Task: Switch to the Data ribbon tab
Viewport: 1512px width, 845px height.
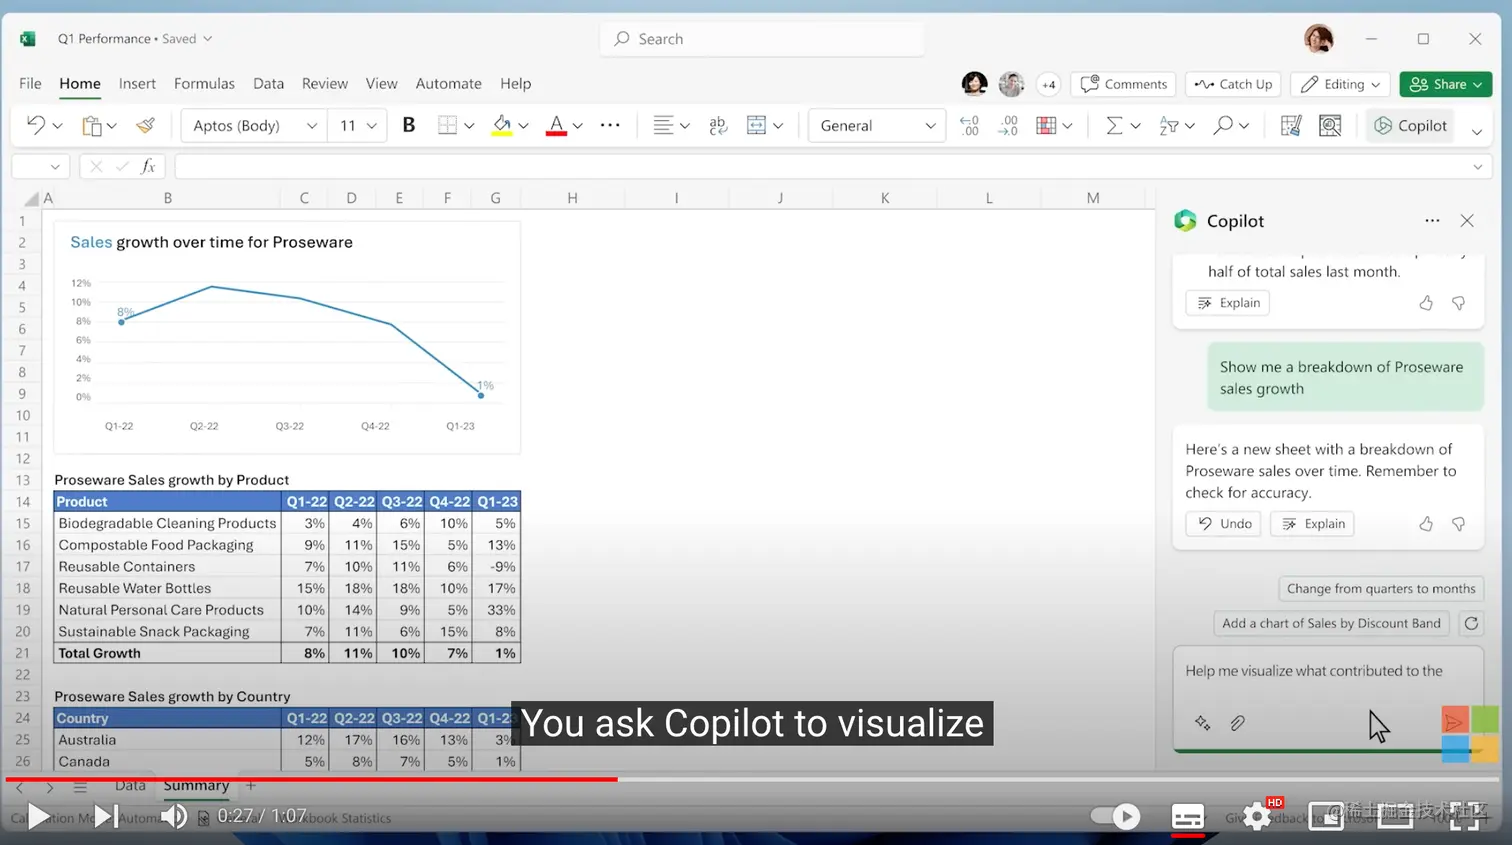Action: click(x=268, y=84)
